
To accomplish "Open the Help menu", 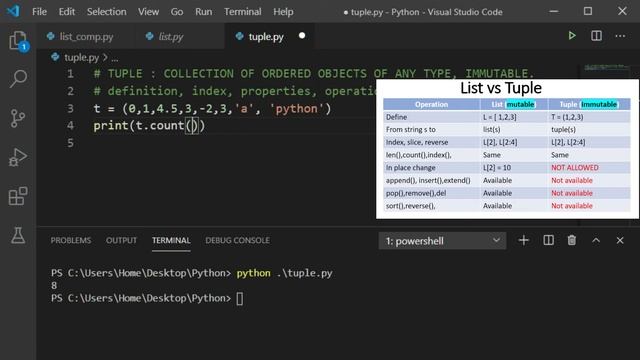I will click(283, 12).
